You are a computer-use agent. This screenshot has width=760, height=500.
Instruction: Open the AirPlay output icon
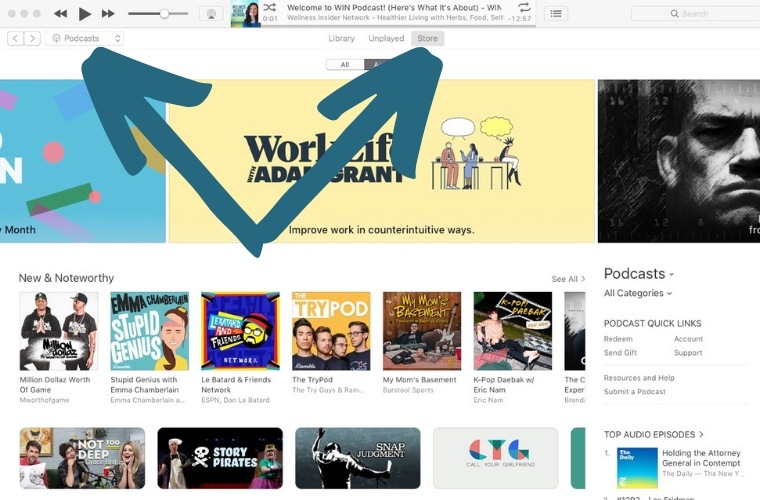coord(211,14)
